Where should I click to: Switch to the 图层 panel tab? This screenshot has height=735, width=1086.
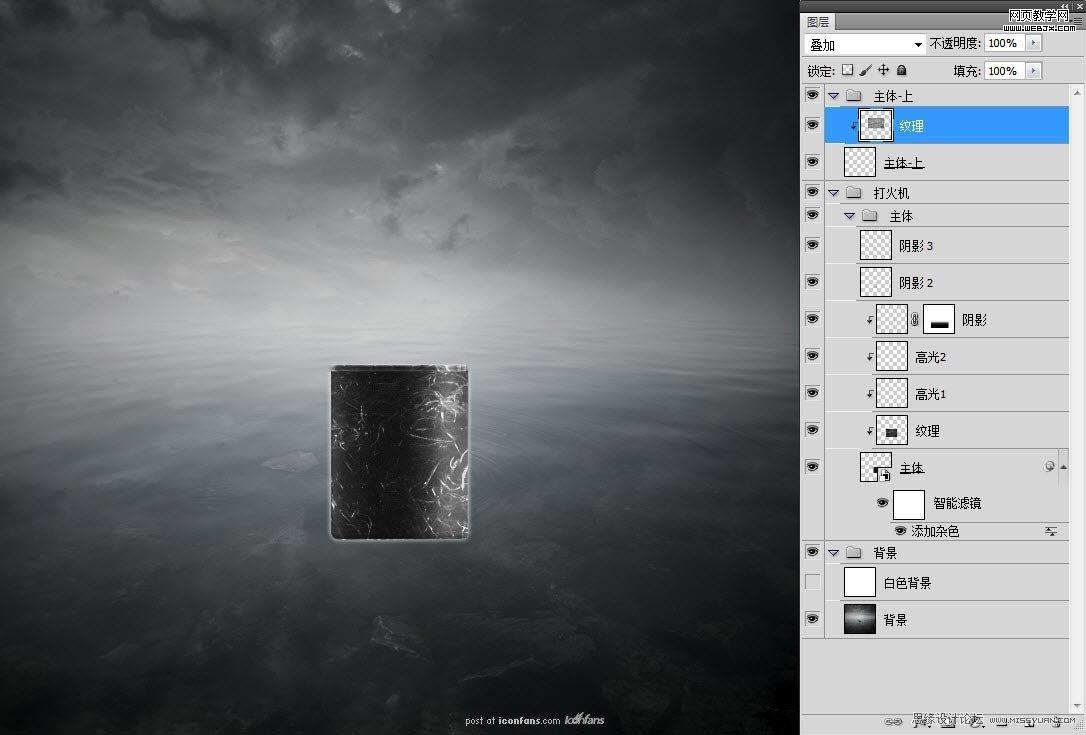click(818, 20)
